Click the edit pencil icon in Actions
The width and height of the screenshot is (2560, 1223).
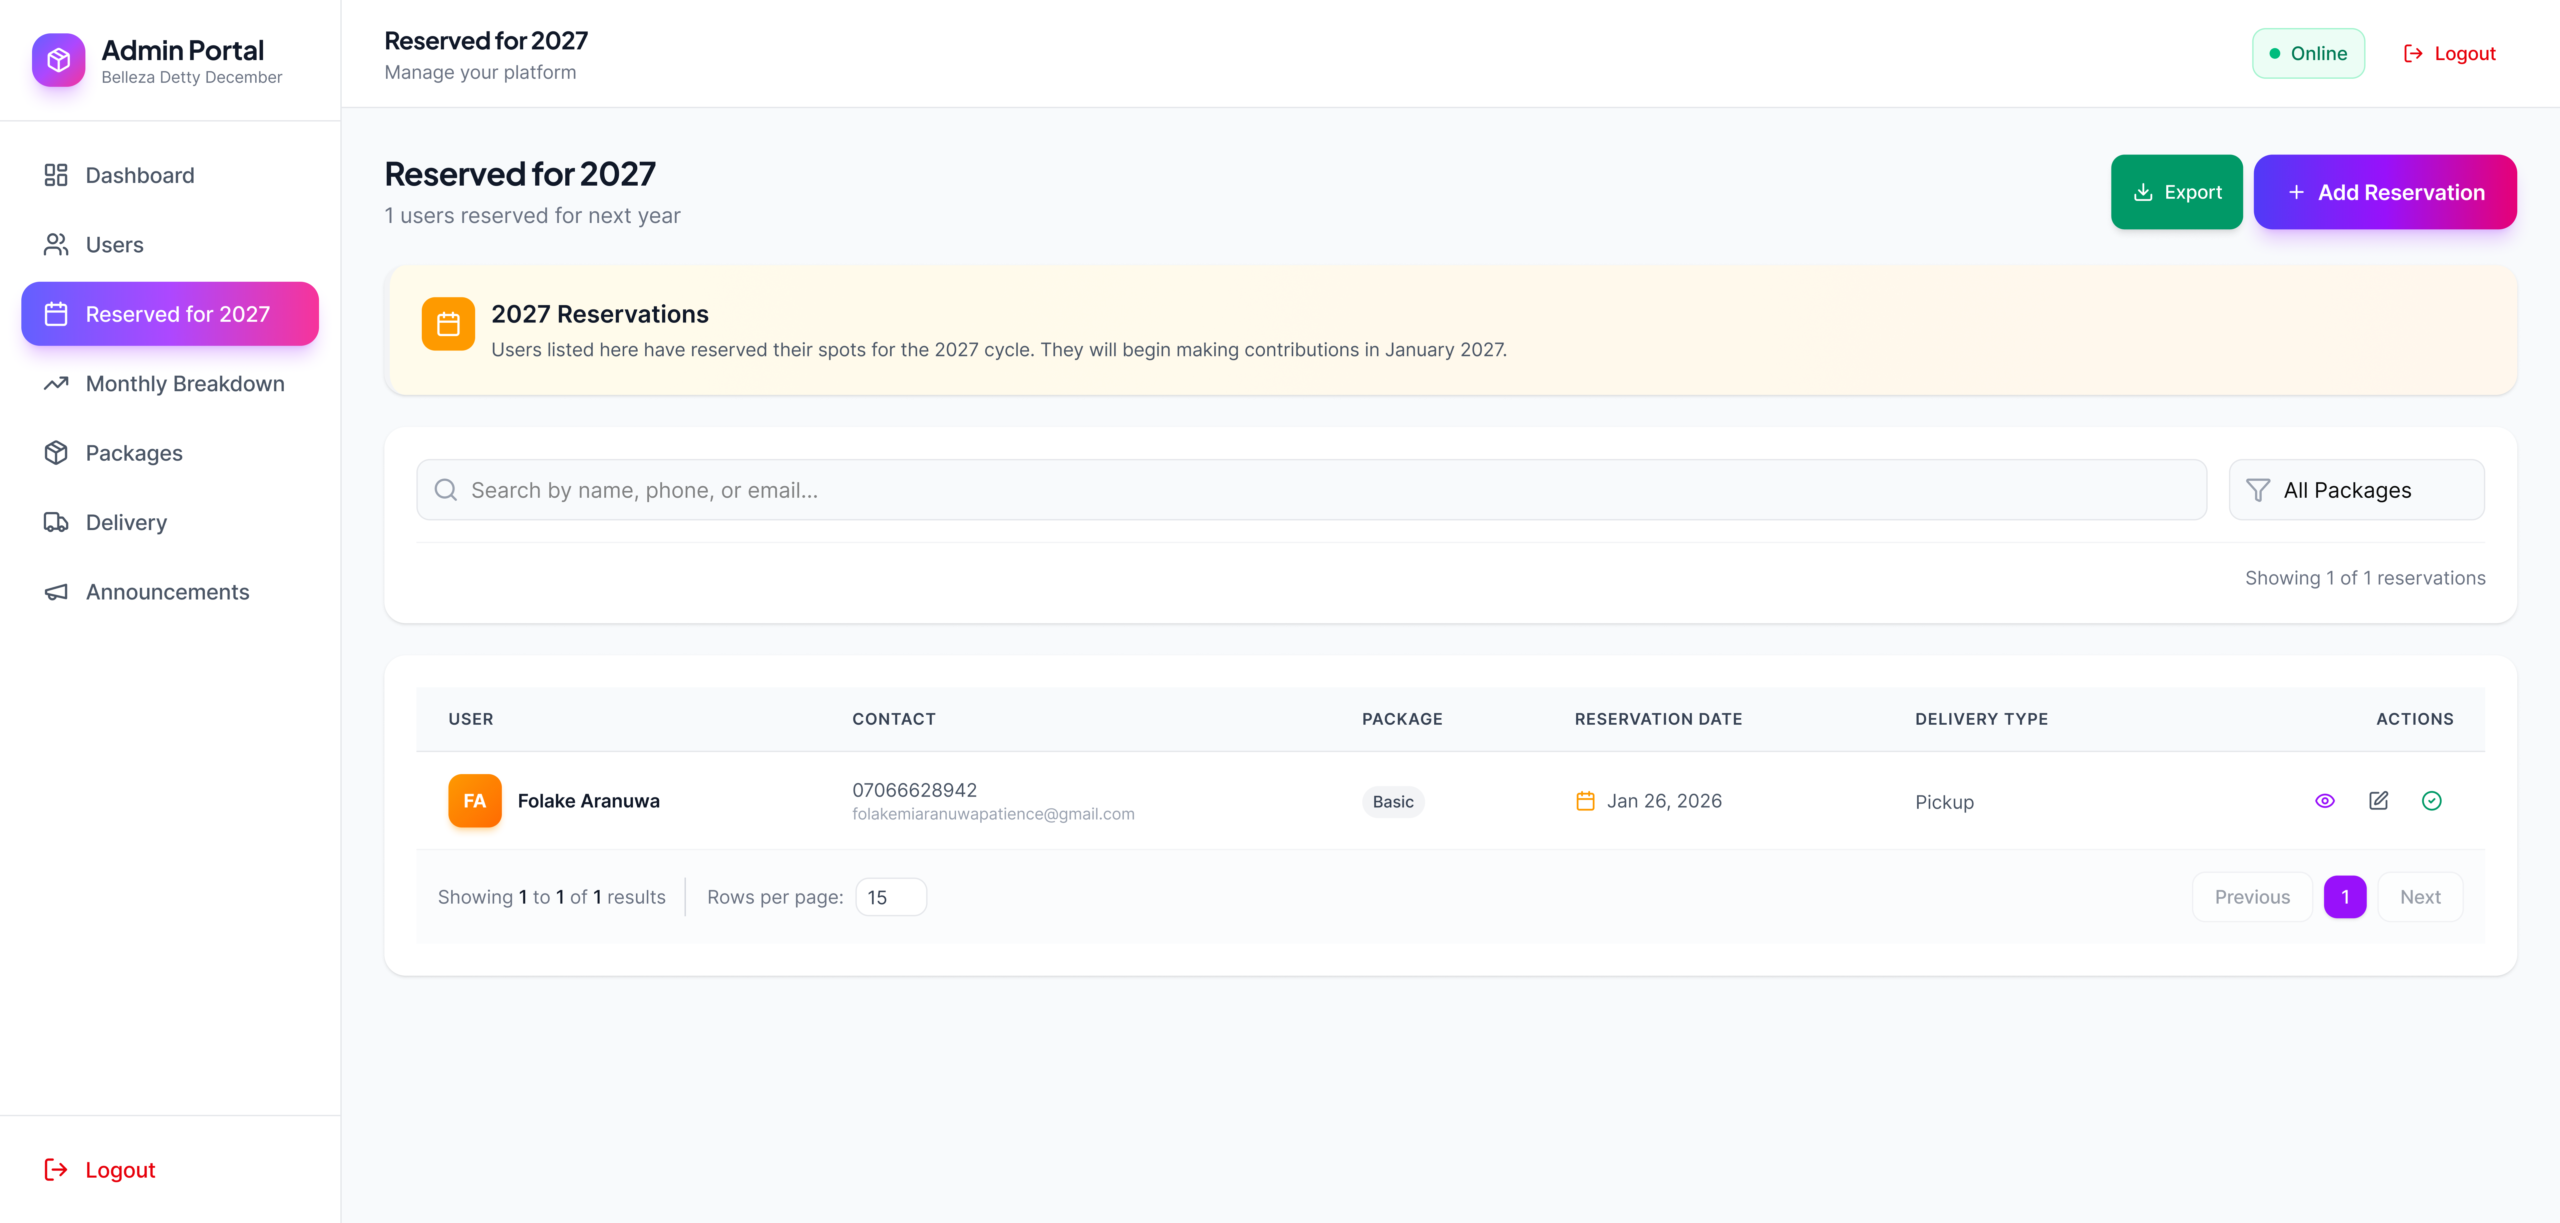coord(2379,801)
